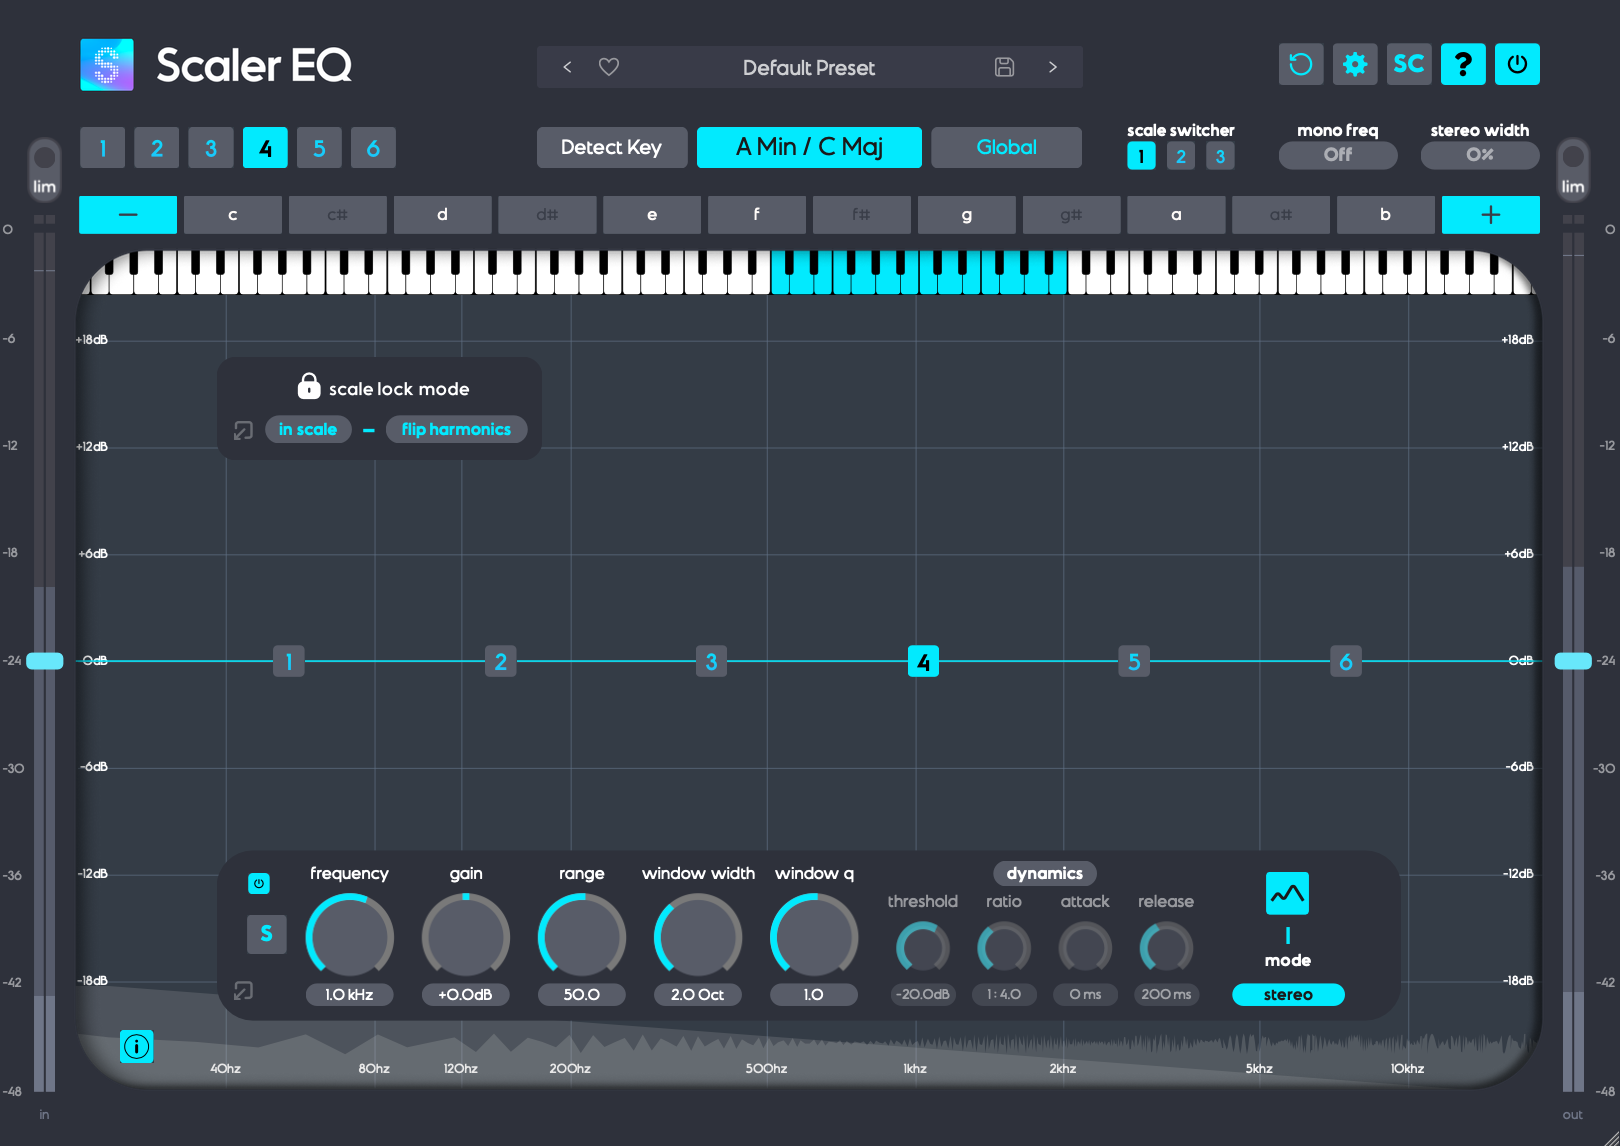Favorite the preset with the heart icon
1620x1146 pixels.
pos(609,67)
